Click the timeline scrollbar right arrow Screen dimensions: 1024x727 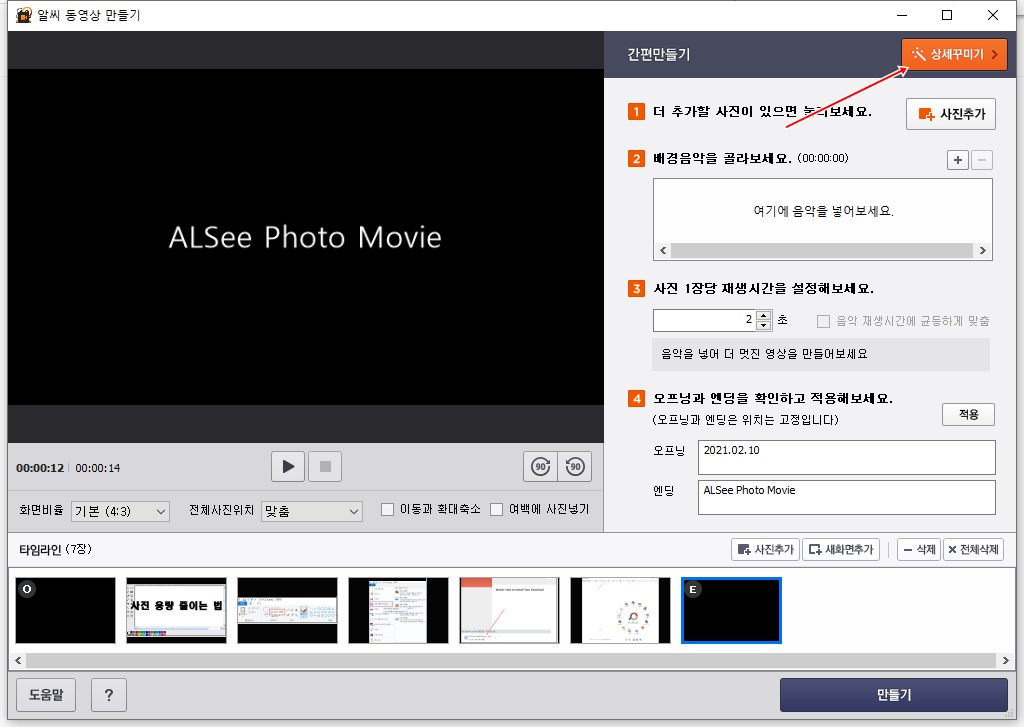point(1006,660)
